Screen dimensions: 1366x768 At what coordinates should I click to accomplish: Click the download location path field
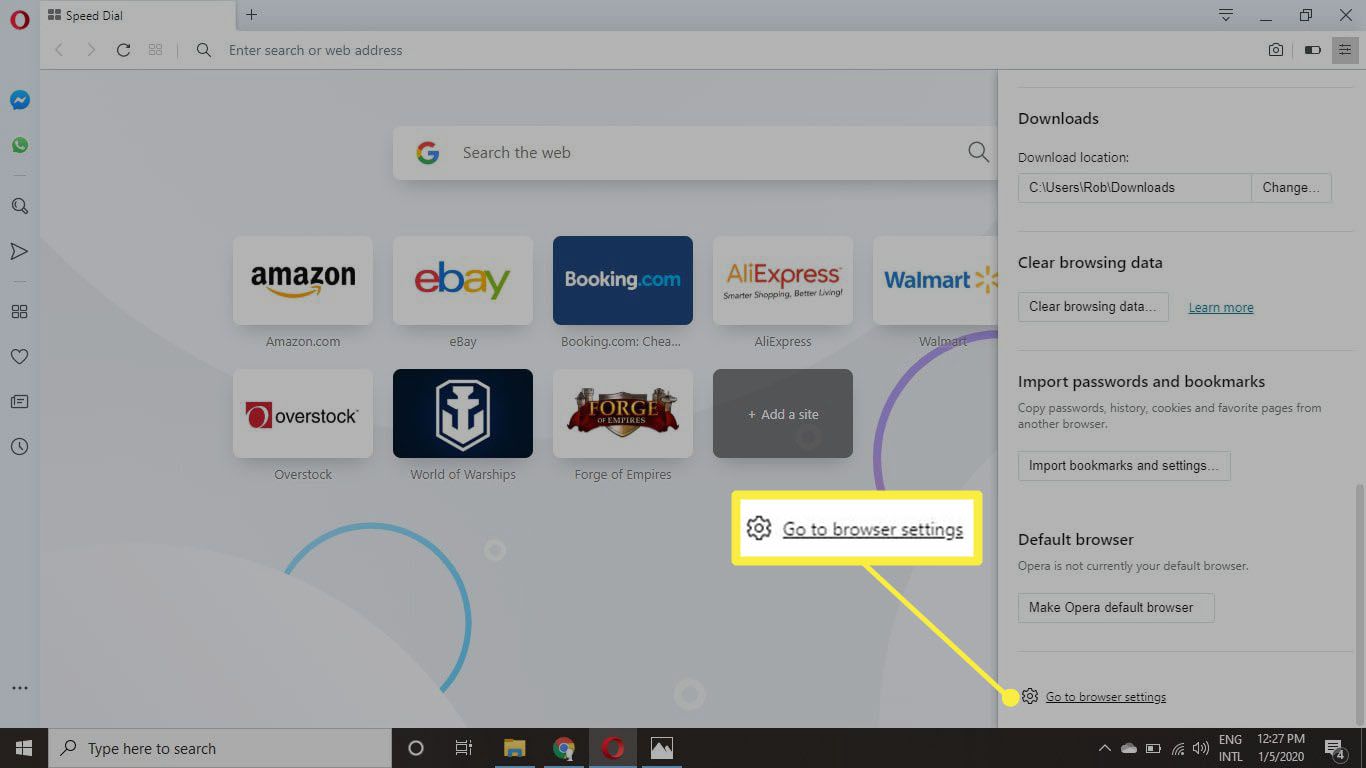(1135, 188)
